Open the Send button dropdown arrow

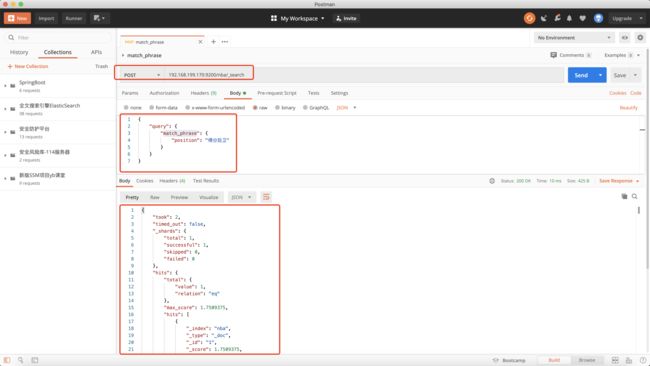pos(600,75)
